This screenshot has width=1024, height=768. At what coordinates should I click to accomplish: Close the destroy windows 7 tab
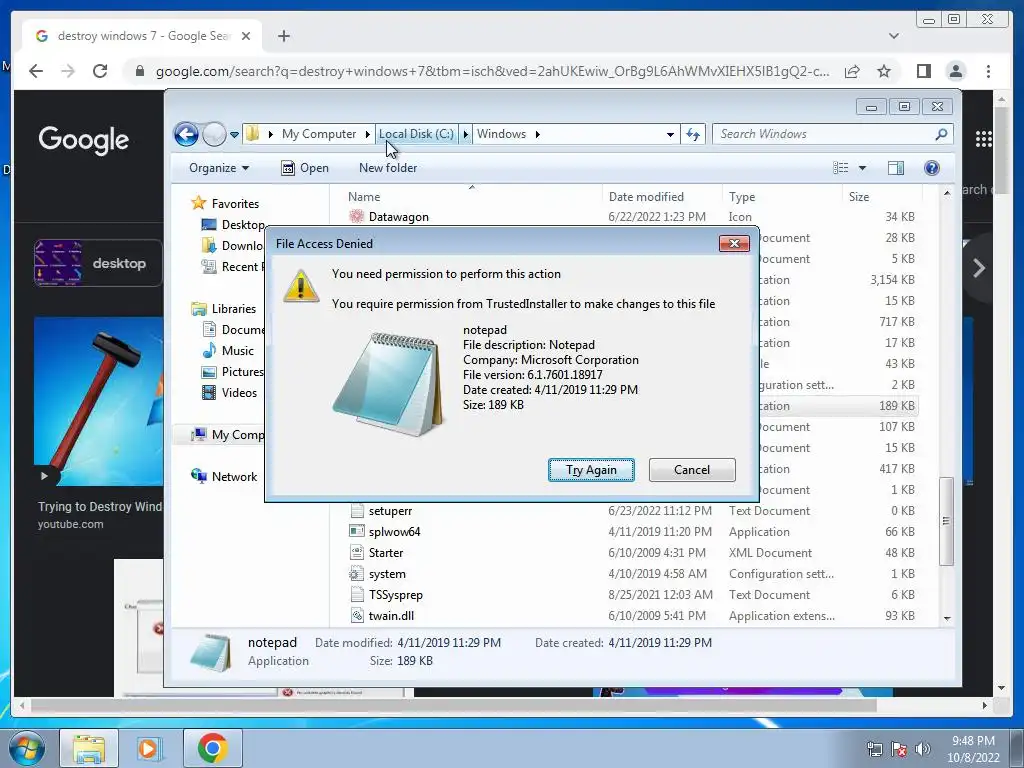coord(246,36)
